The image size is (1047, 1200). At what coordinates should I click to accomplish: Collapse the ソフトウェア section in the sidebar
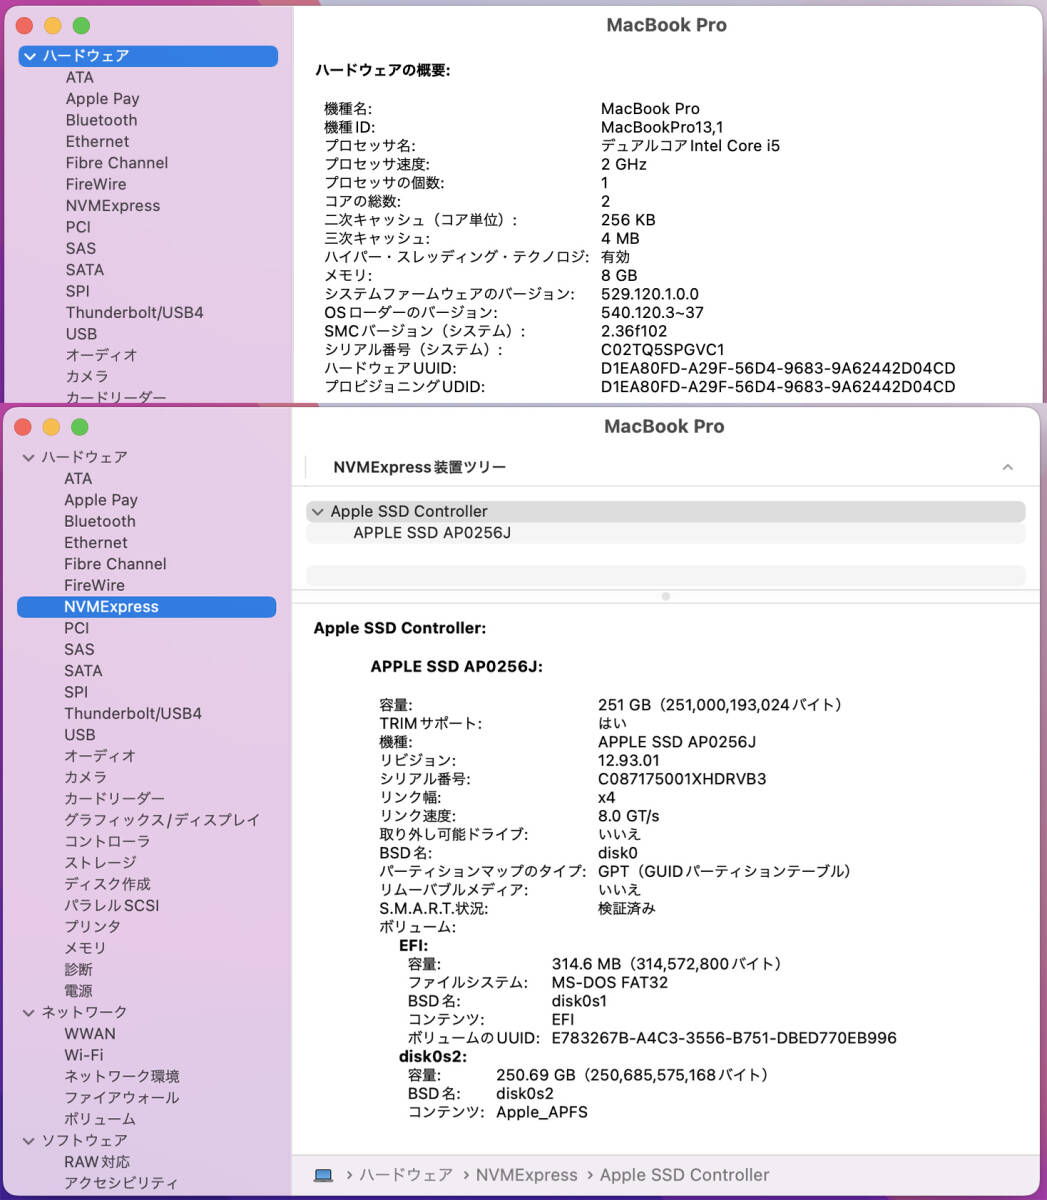click(x=28, y=1140)
